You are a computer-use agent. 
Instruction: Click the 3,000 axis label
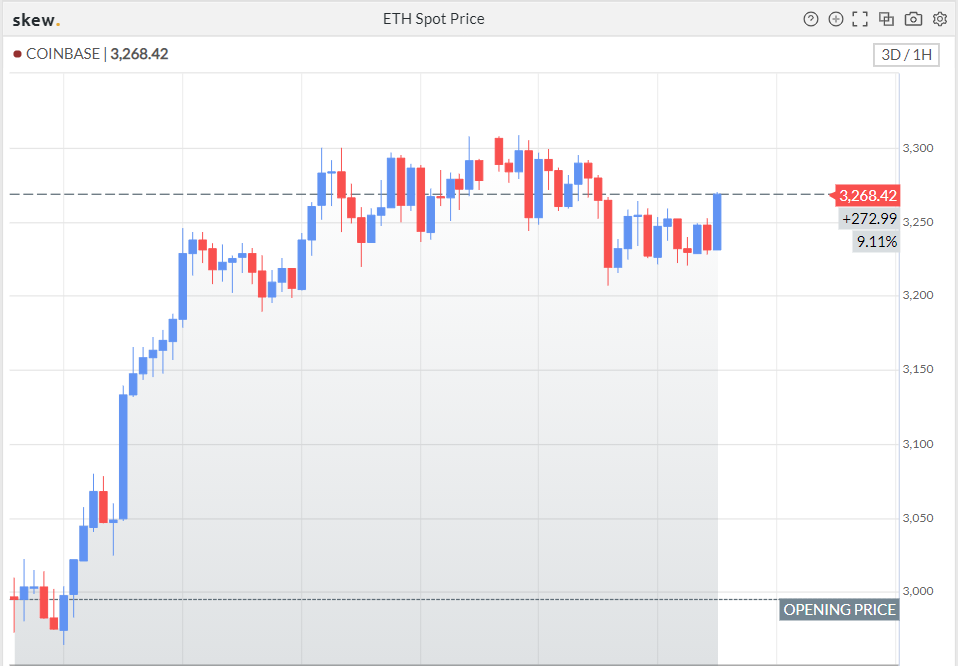918,591
